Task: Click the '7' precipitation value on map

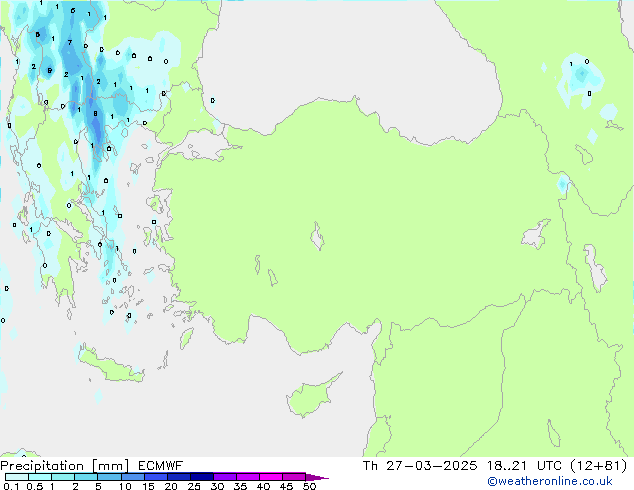Action: pos(70,42)
